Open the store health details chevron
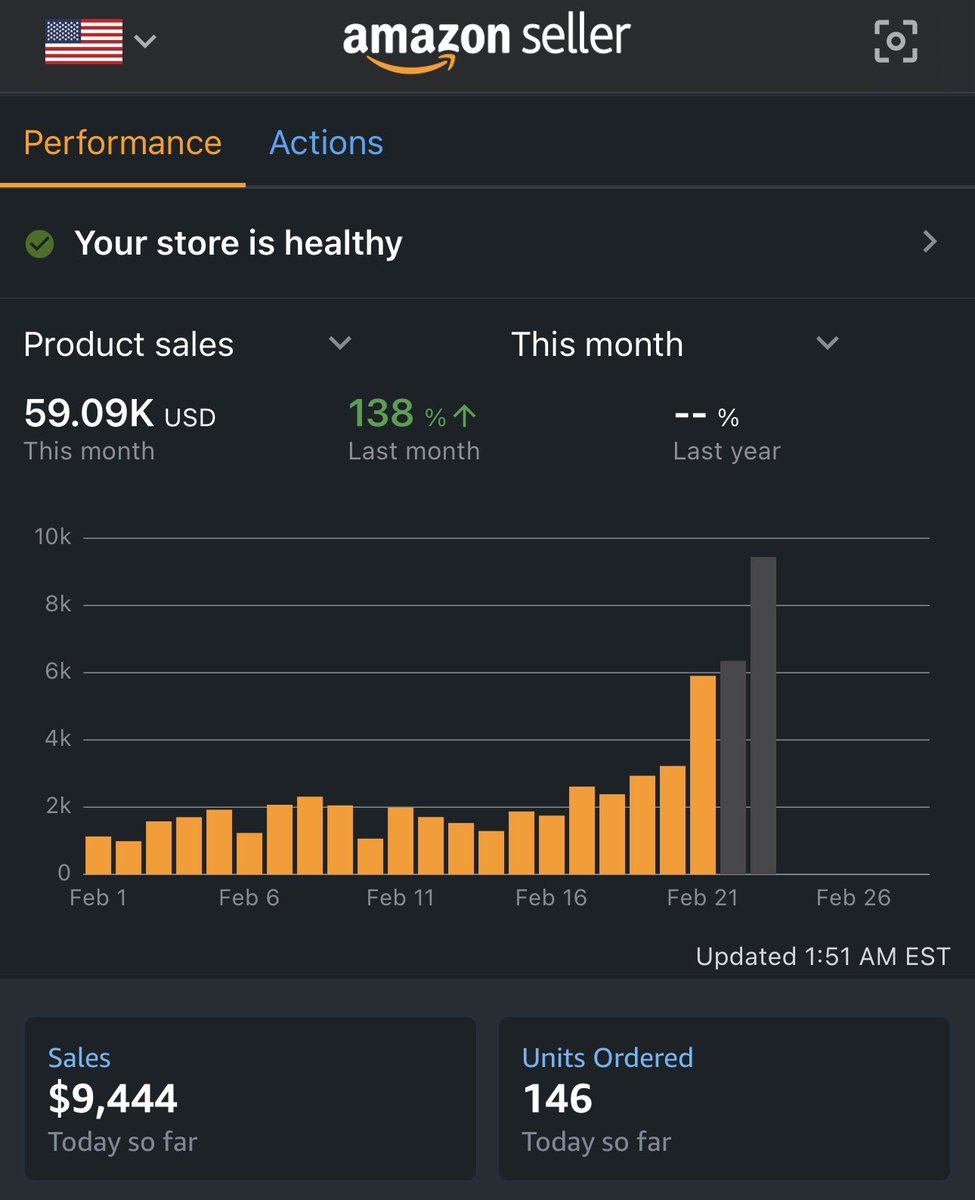The width and height of the screenshot is (975, 1200). point(929,242)
